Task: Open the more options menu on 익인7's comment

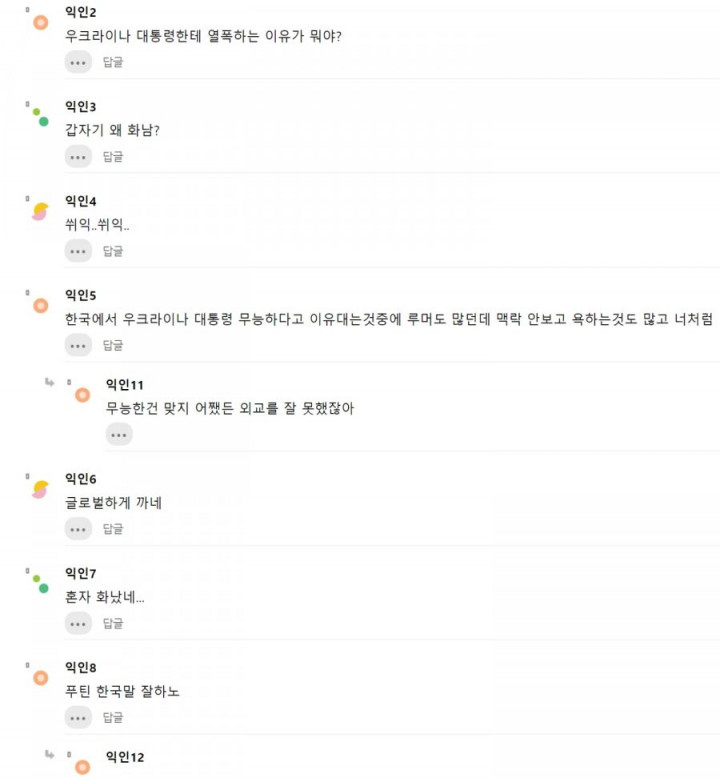Action: [x=78, y=624]
